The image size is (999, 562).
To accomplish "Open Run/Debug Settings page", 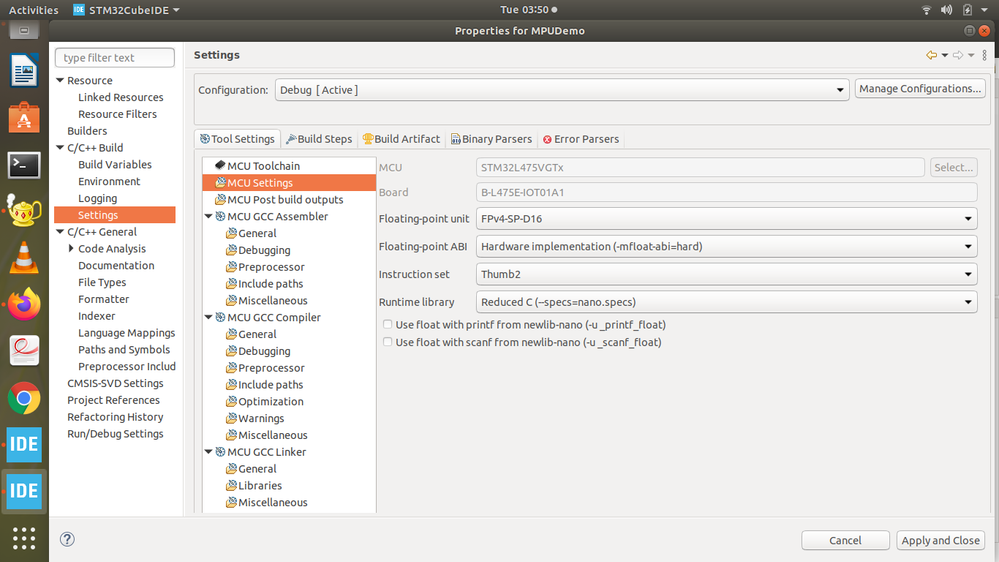I will point(115,434).
